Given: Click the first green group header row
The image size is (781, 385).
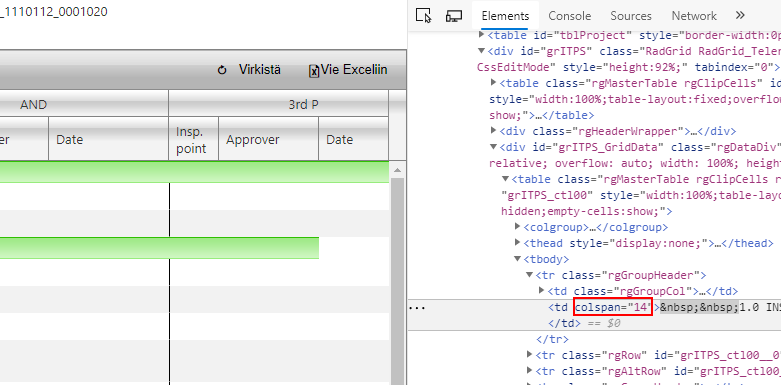Looking at the screenshot, I should pos(194,172).
